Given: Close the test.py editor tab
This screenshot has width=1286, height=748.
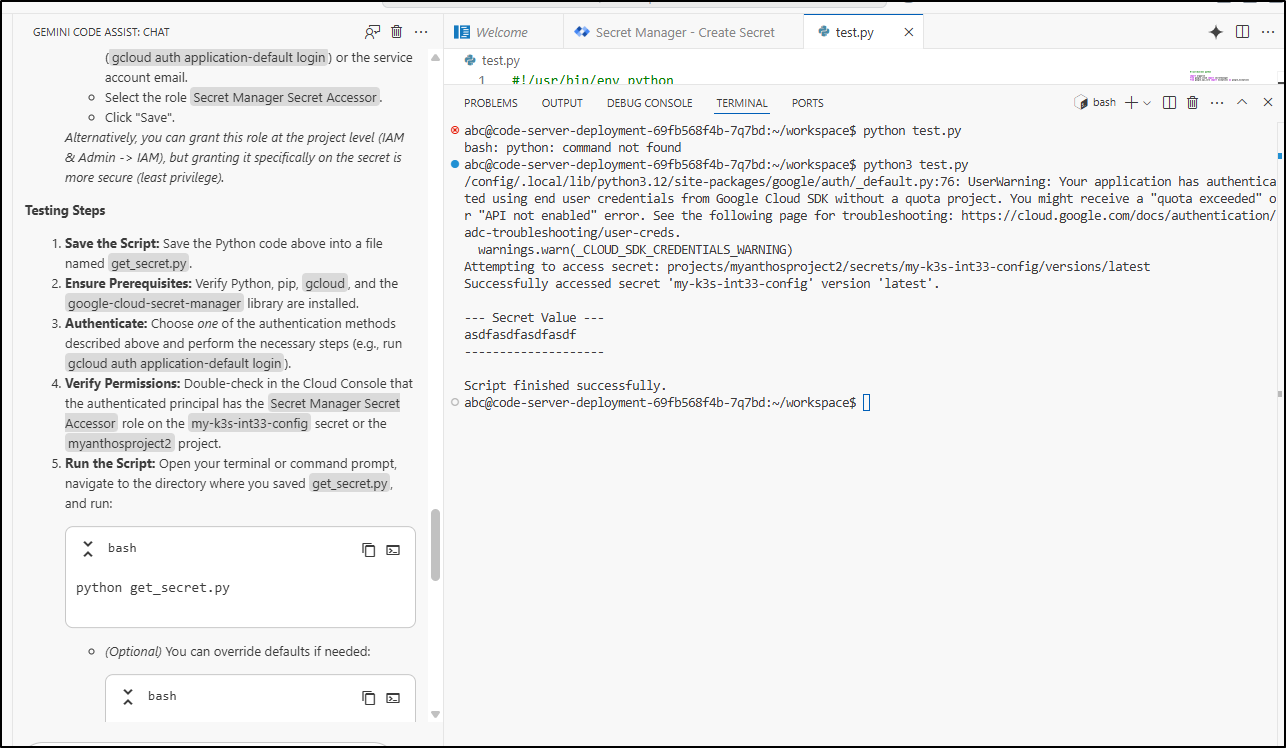Looking at the screenshot, I should pyautogui.click(x=909, y=32).
